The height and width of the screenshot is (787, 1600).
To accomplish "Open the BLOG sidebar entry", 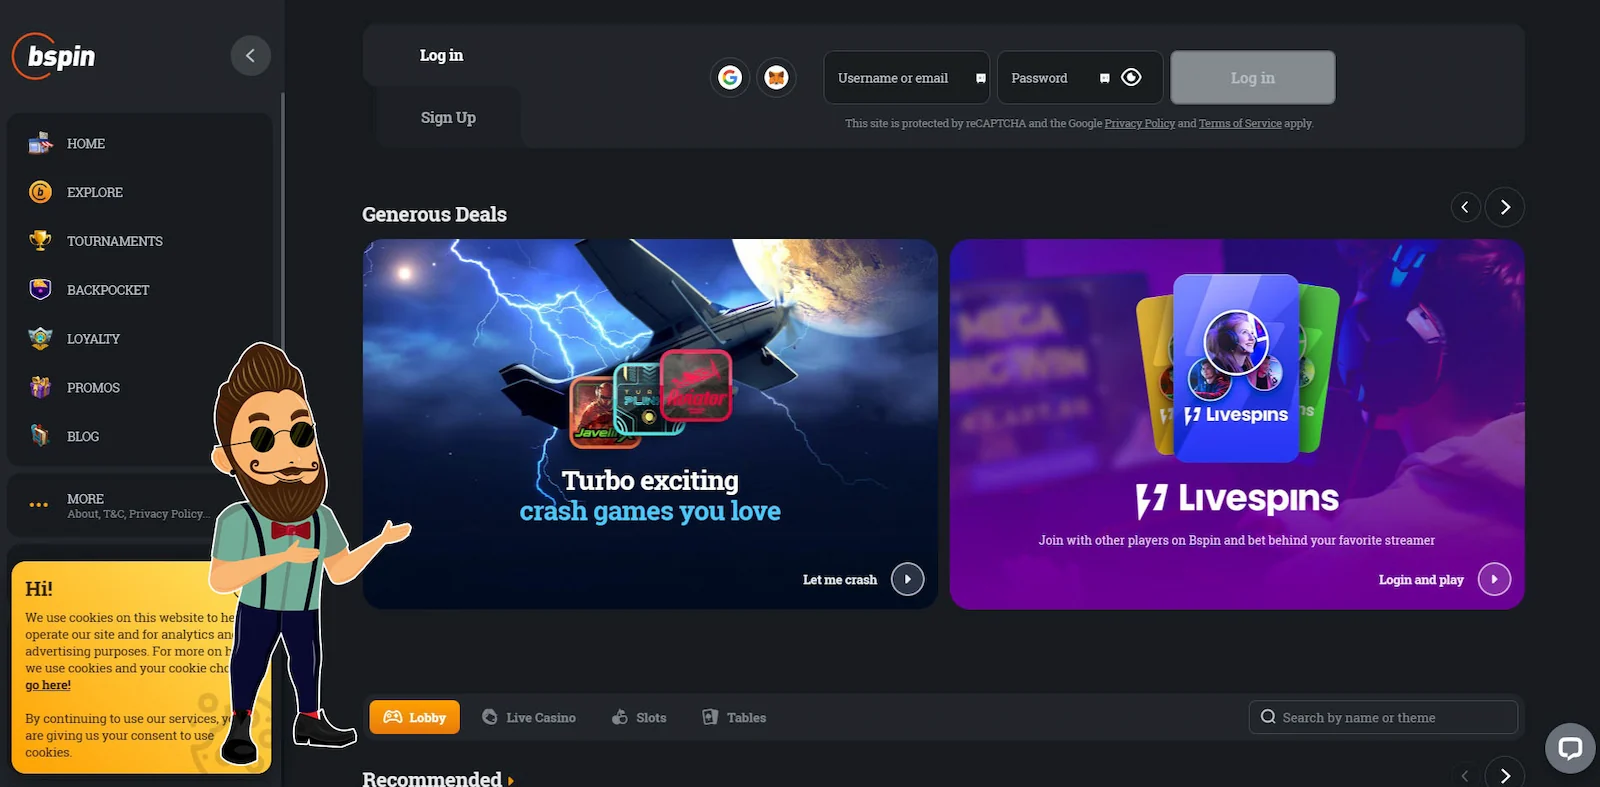I will 83,437.
